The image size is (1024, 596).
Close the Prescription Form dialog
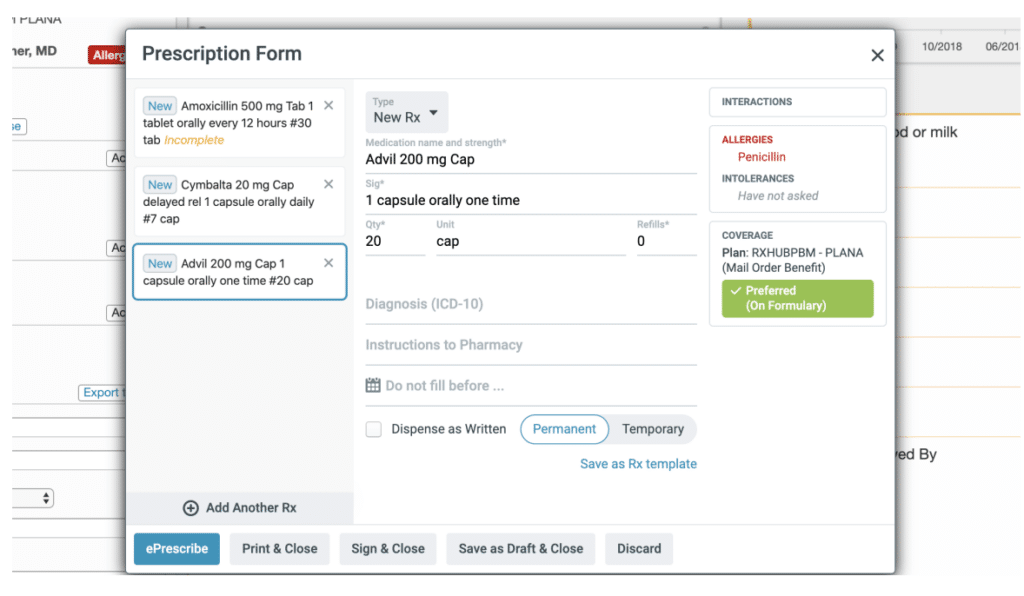(877, 55)
